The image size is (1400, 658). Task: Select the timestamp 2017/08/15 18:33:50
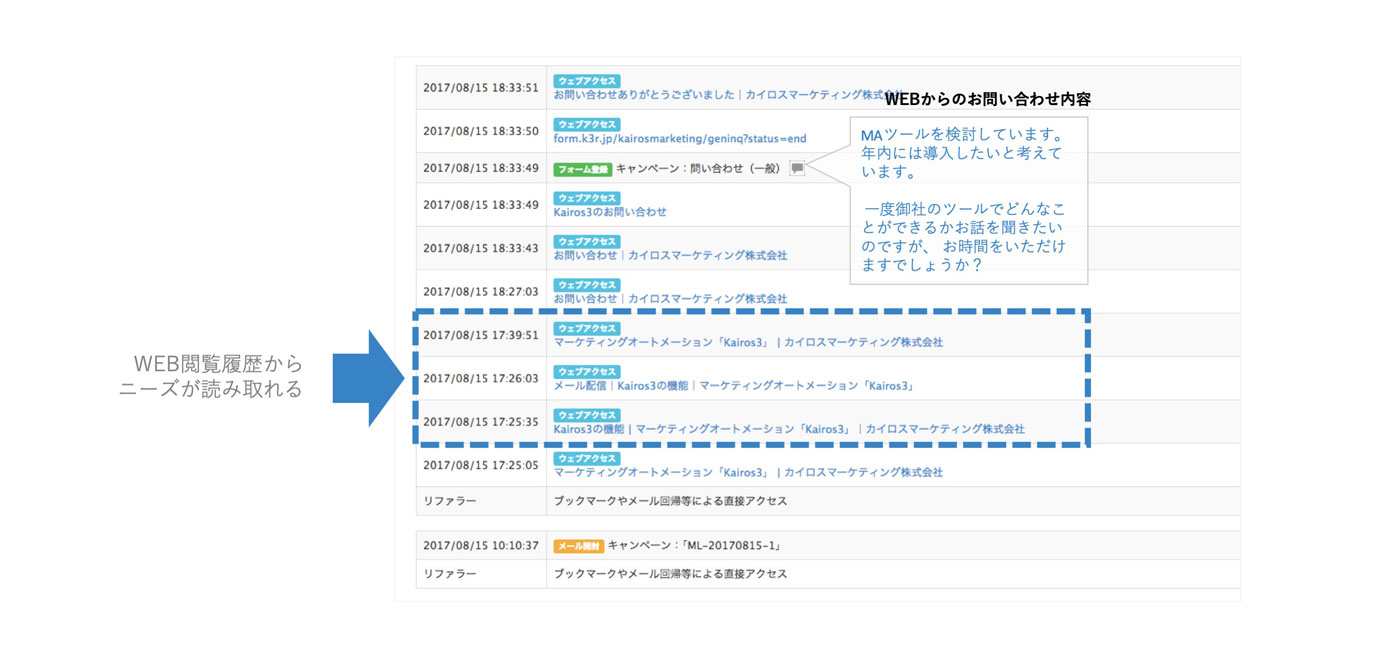click(x=481, y=131)
